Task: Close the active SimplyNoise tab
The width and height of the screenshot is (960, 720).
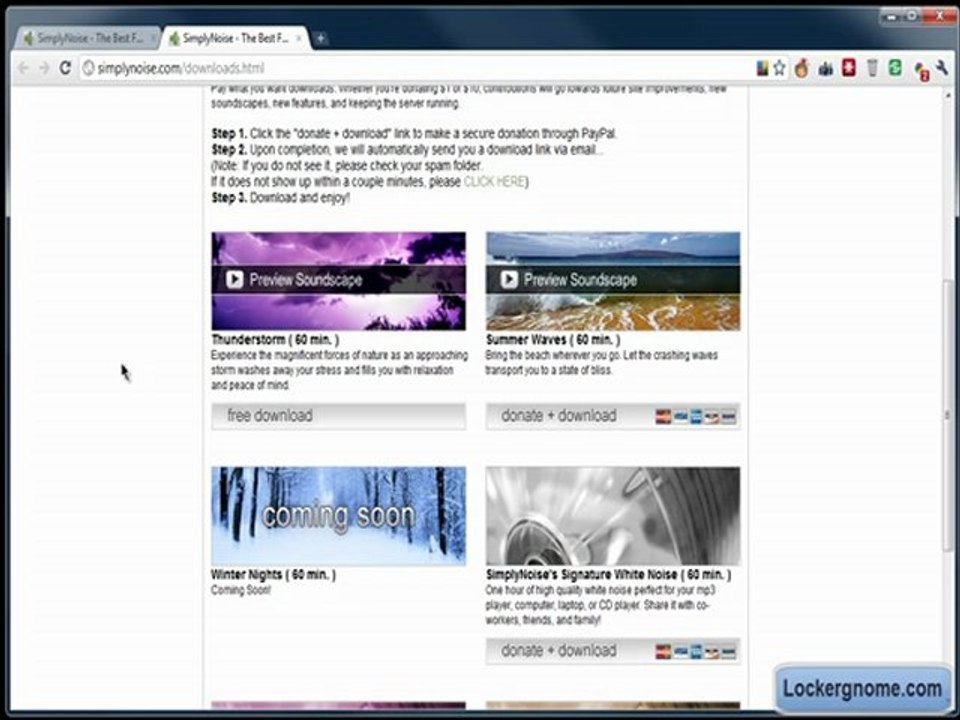Action: [299, 39]
